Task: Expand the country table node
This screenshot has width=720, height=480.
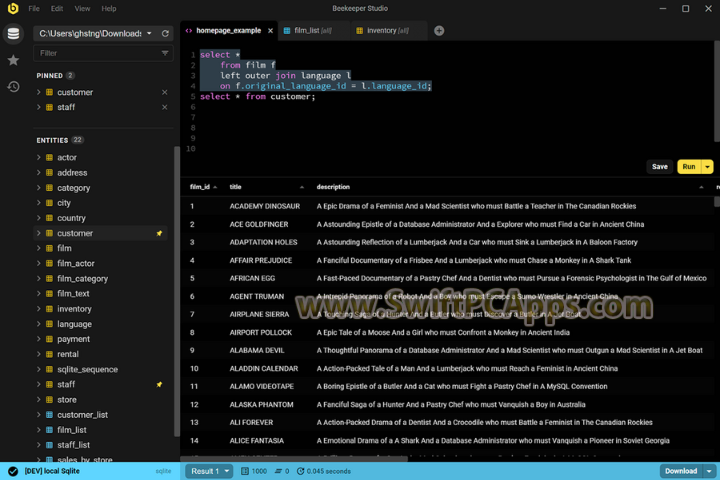Action: click(39, 218)
